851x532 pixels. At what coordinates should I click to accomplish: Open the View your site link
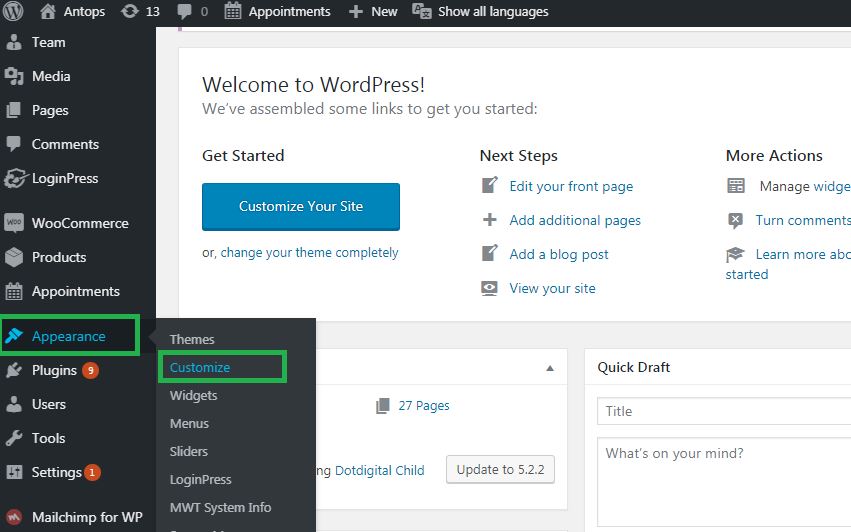pyautogui.click(x=552, y=288)
